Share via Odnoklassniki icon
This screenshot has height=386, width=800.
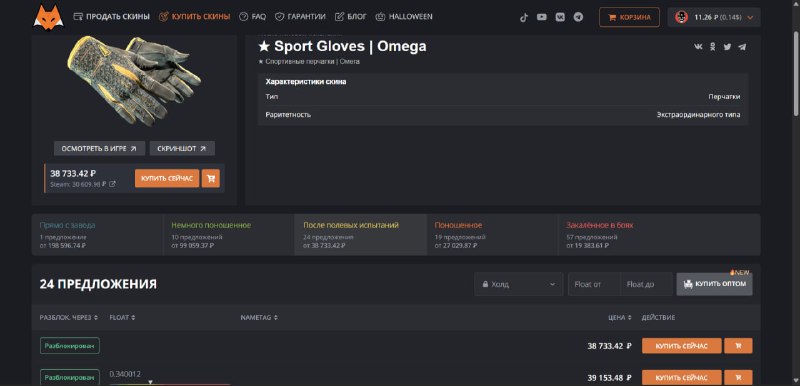point(713,47)
